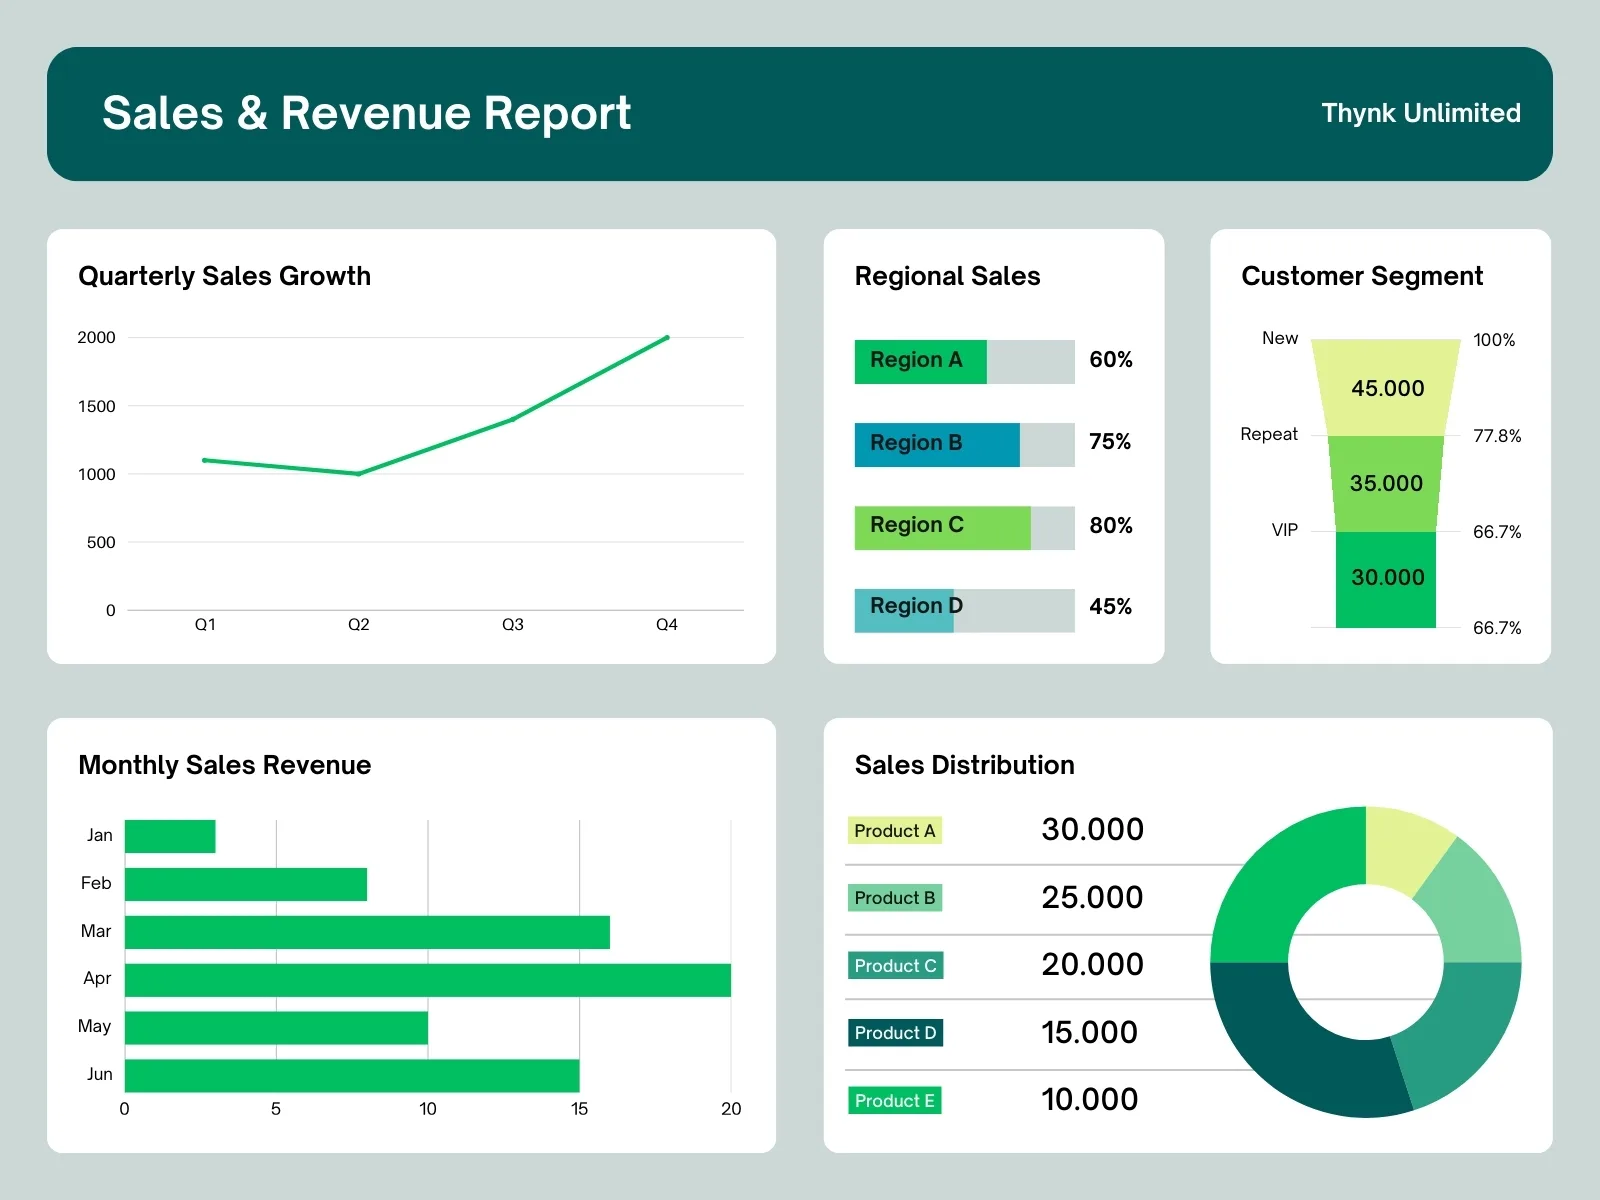Click the 30.000 VIP funnel segment
The height and width of the screenshot is (1200, 1600).
1386,580
